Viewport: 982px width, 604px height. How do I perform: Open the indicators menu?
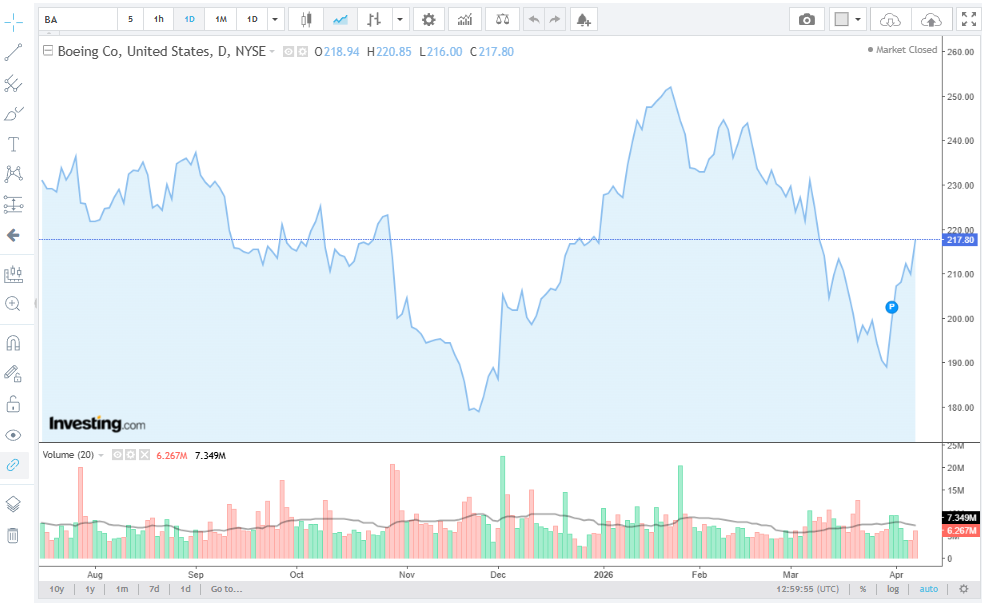[465, 19]
